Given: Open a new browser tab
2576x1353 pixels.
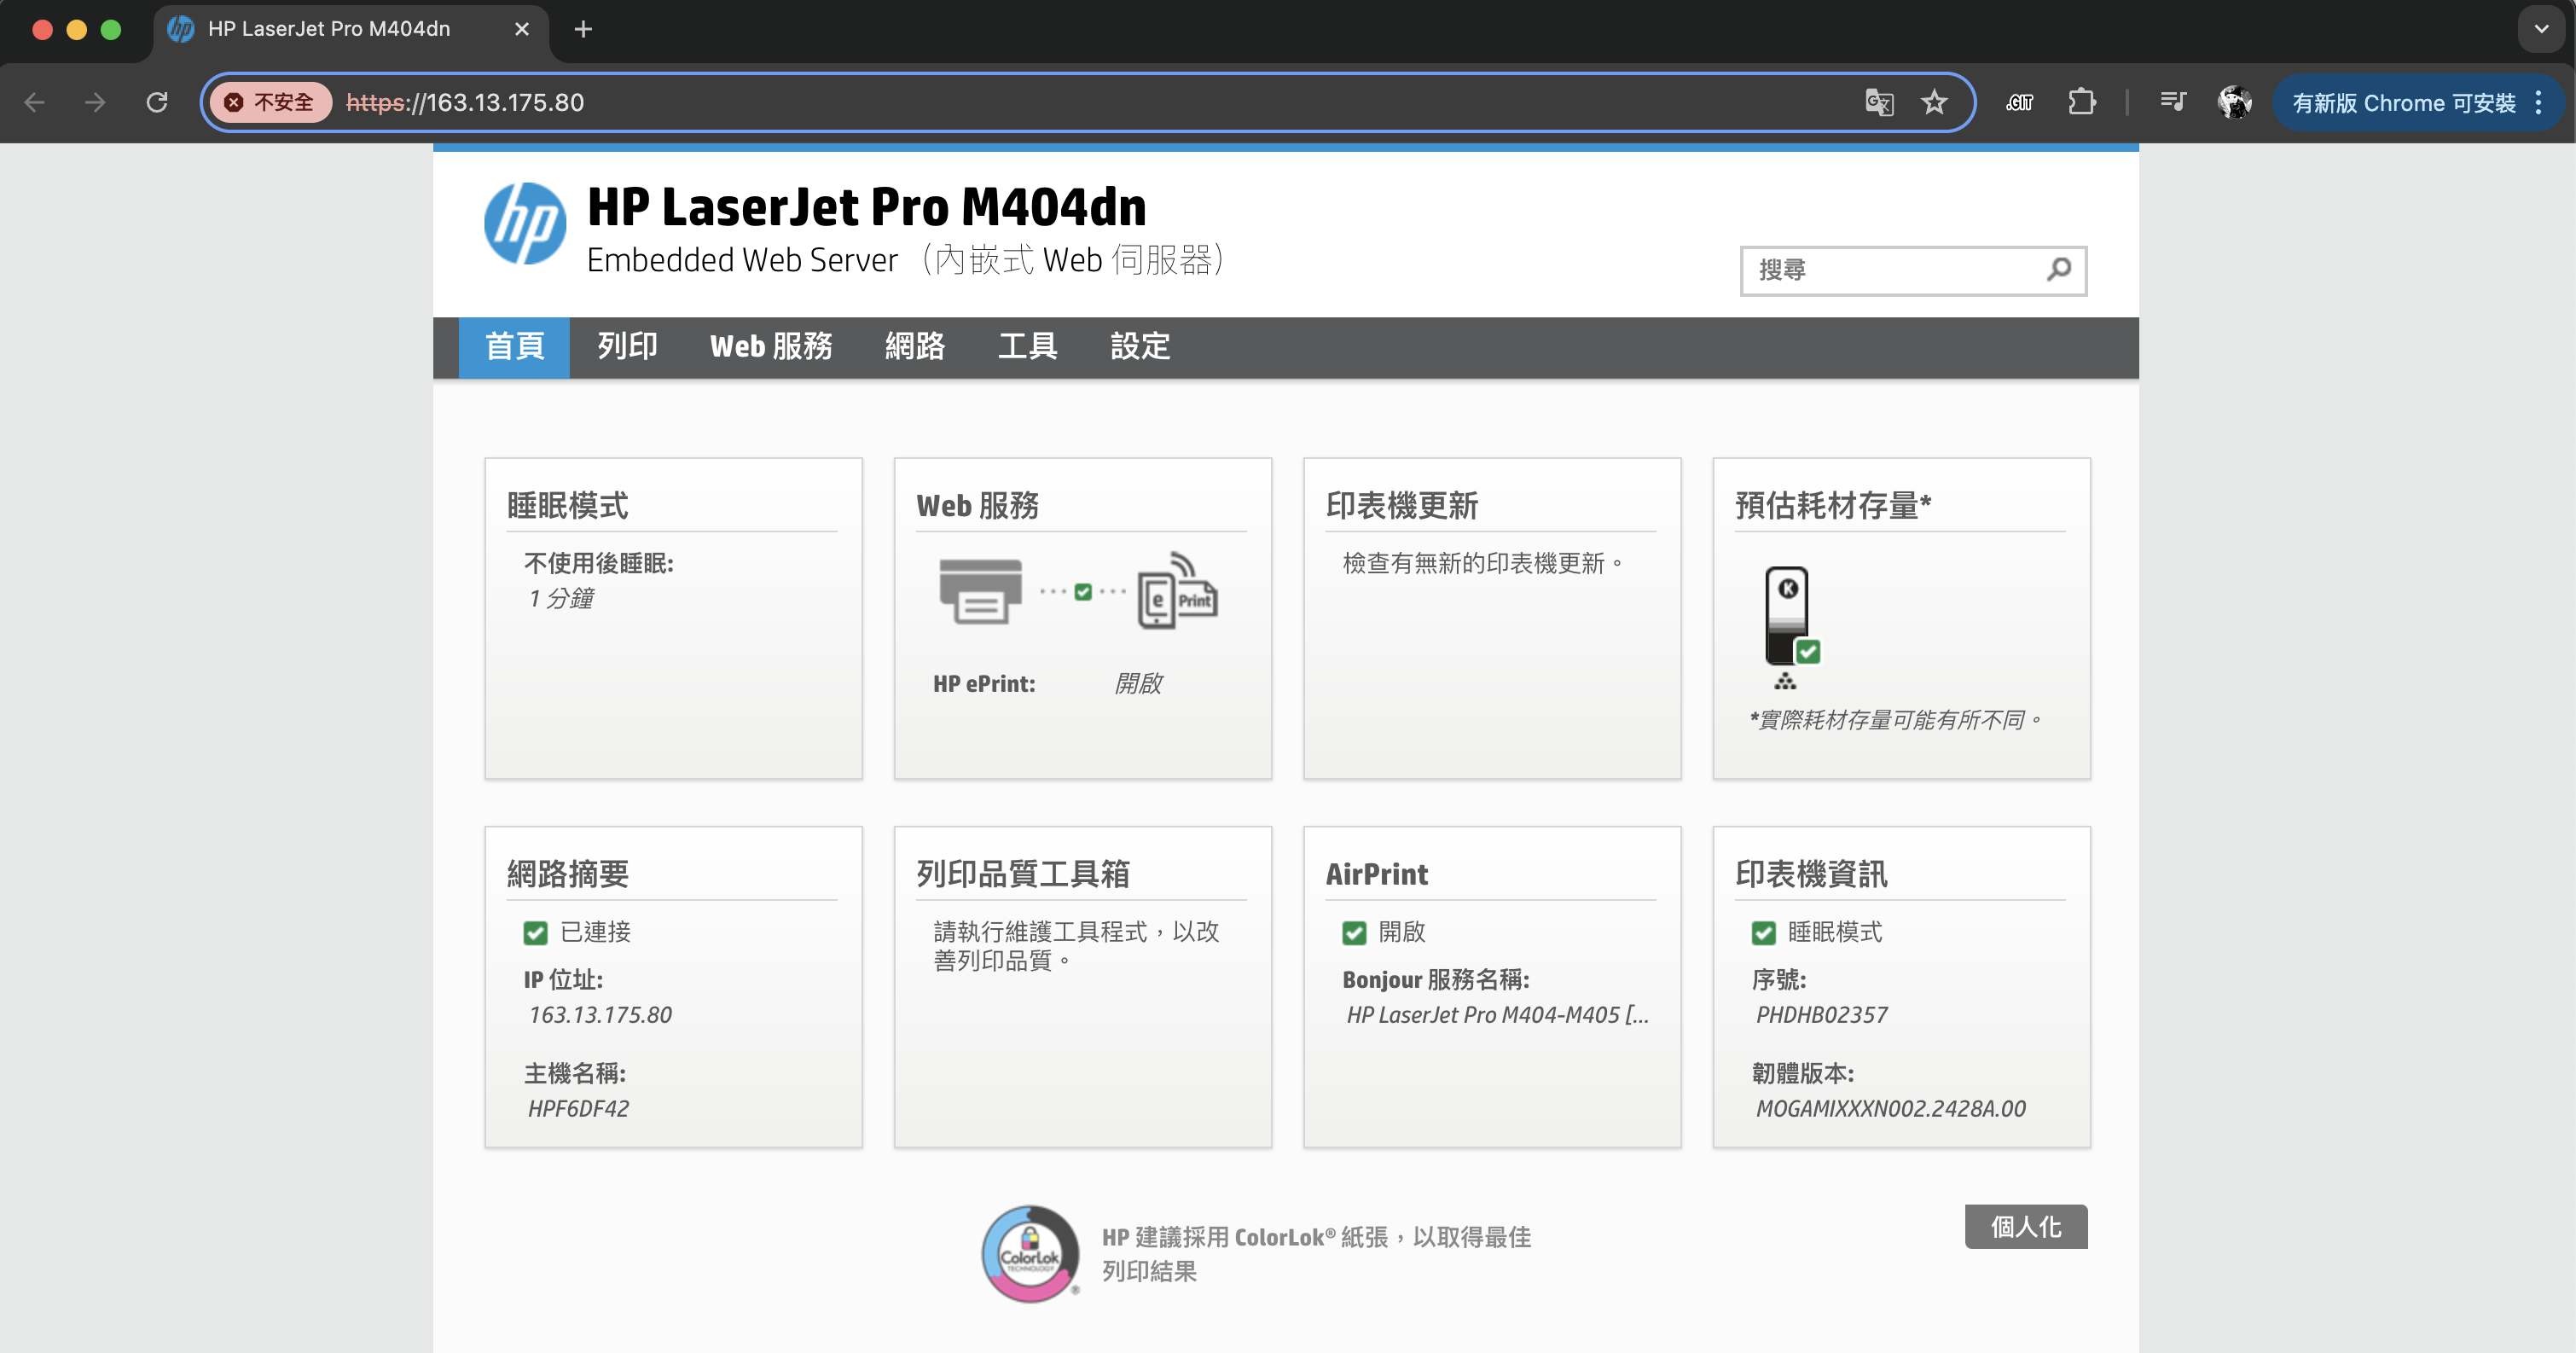Looking at the screenshot, I should click(x=583, y=29).
